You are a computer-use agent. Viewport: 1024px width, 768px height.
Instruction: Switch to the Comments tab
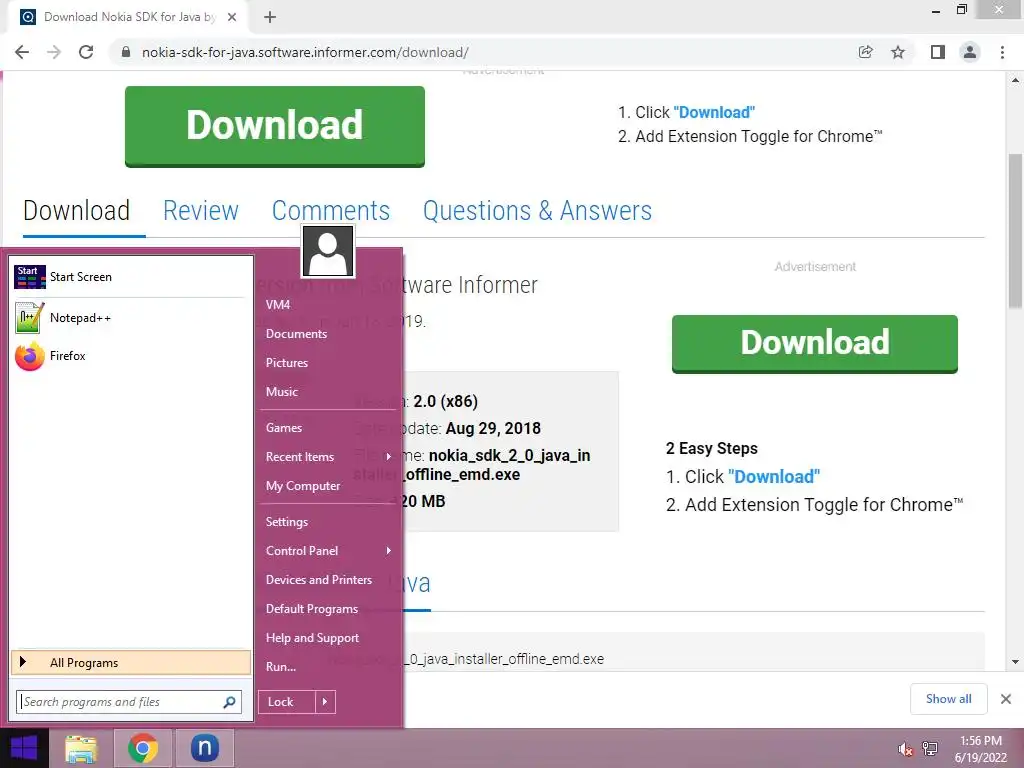(330, 210)
